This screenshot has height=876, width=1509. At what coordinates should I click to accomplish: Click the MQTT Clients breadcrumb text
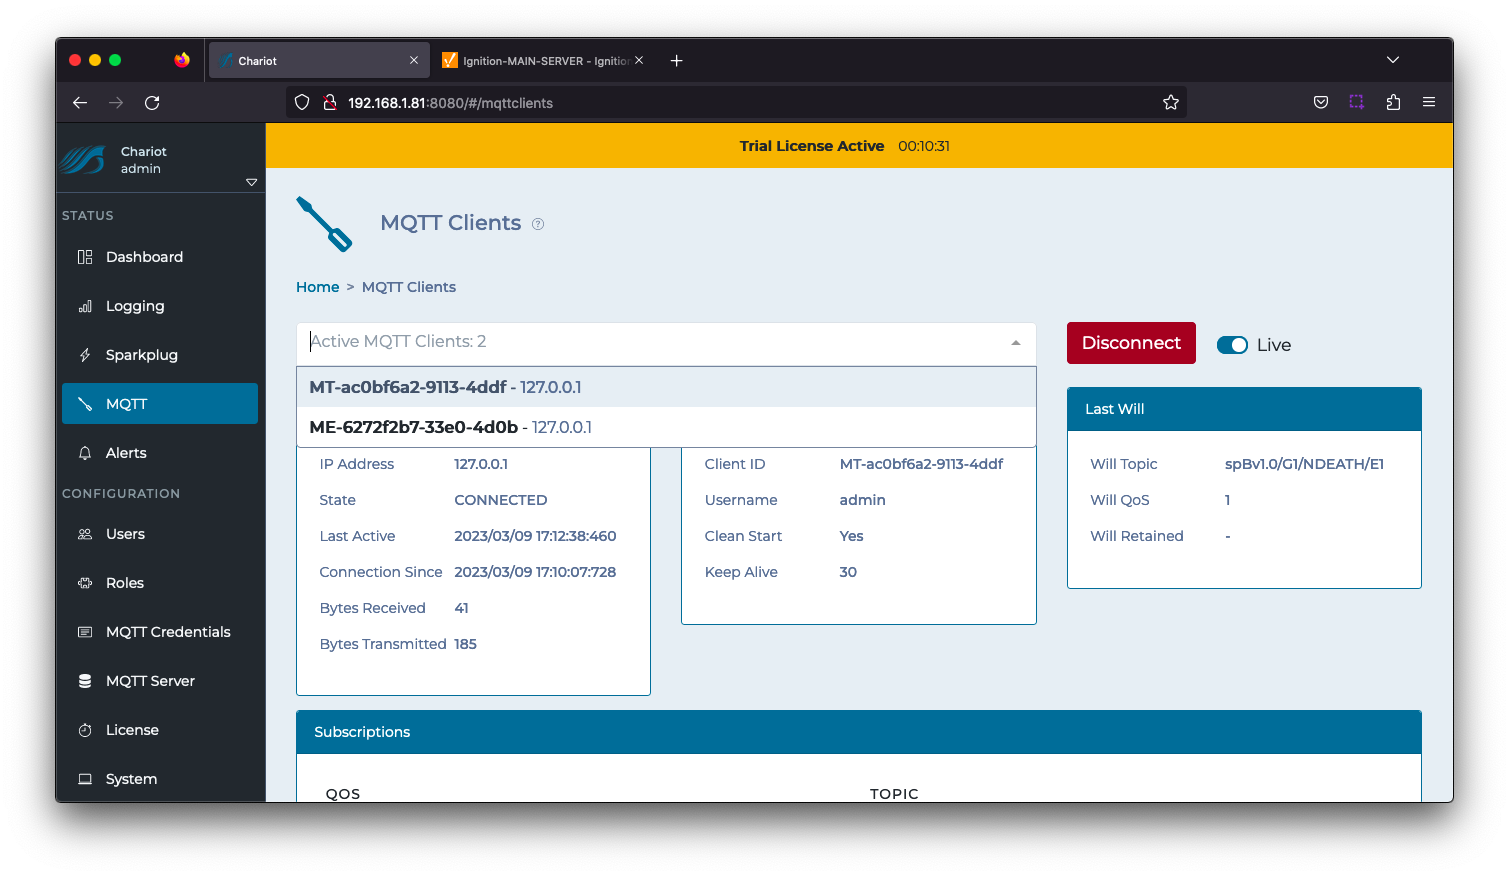pos(408,287)
